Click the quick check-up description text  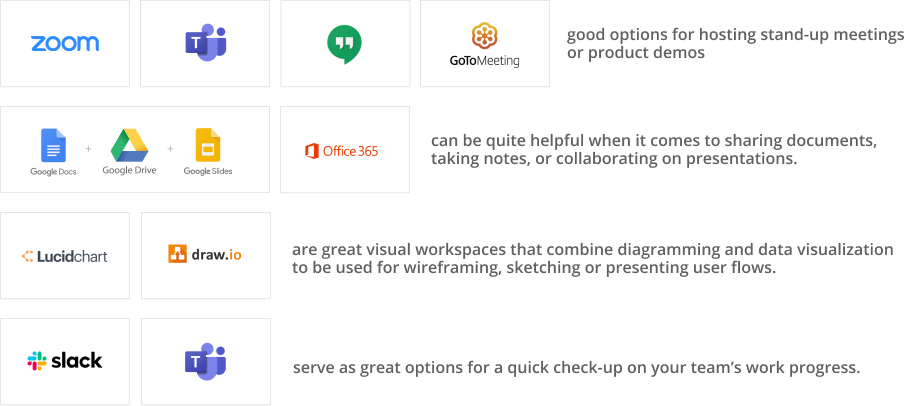click(x=577, y=368)
